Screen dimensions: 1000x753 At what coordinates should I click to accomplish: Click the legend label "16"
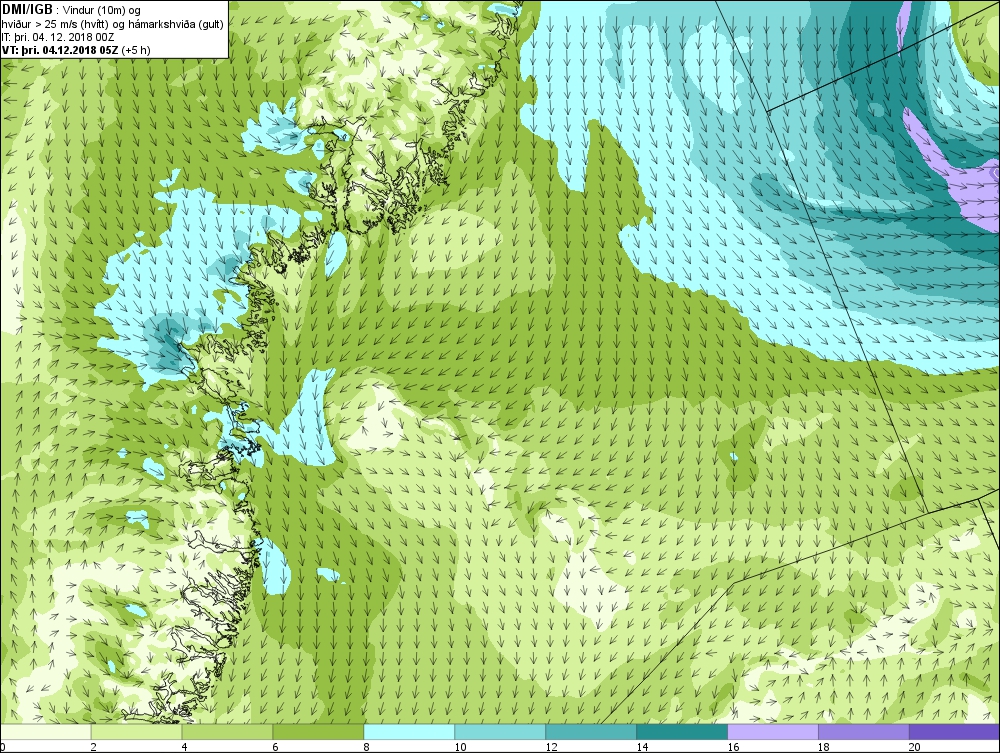coord(733,747)
